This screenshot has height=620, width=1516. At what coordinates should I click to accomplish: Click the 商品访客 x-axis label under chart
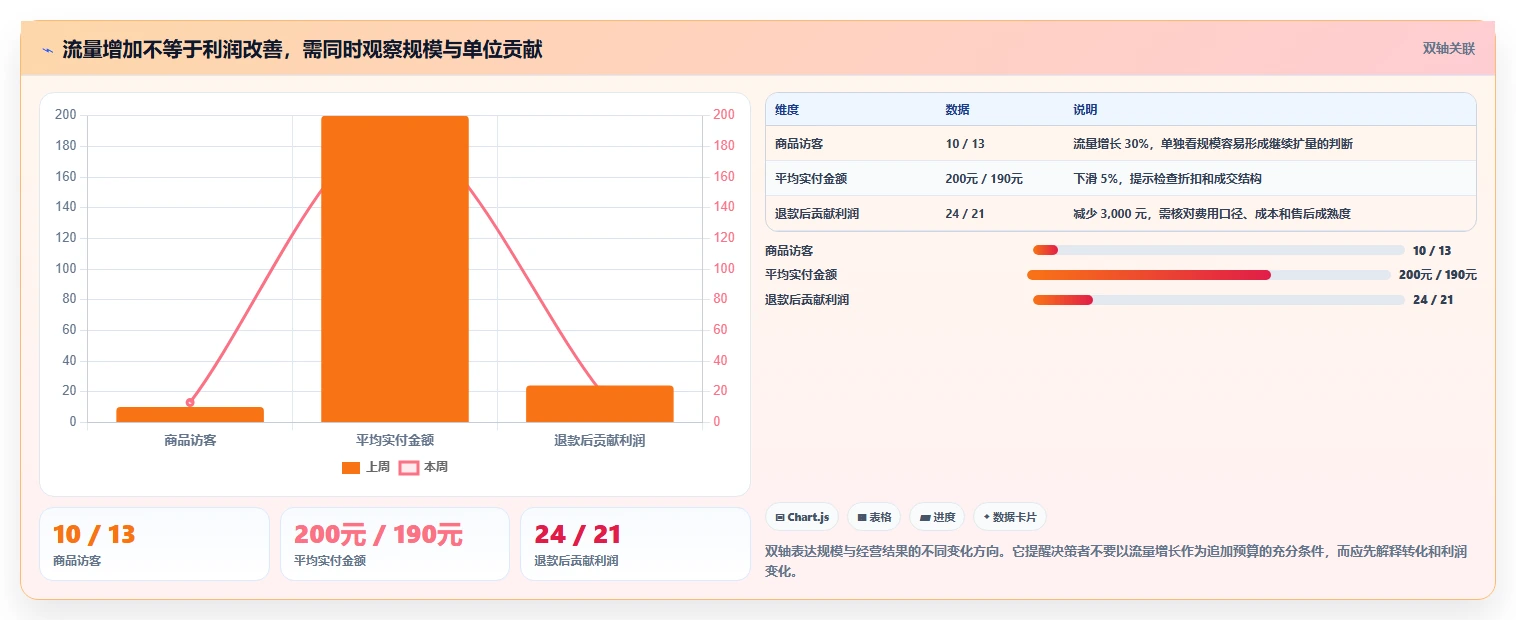tap(190, 440)
